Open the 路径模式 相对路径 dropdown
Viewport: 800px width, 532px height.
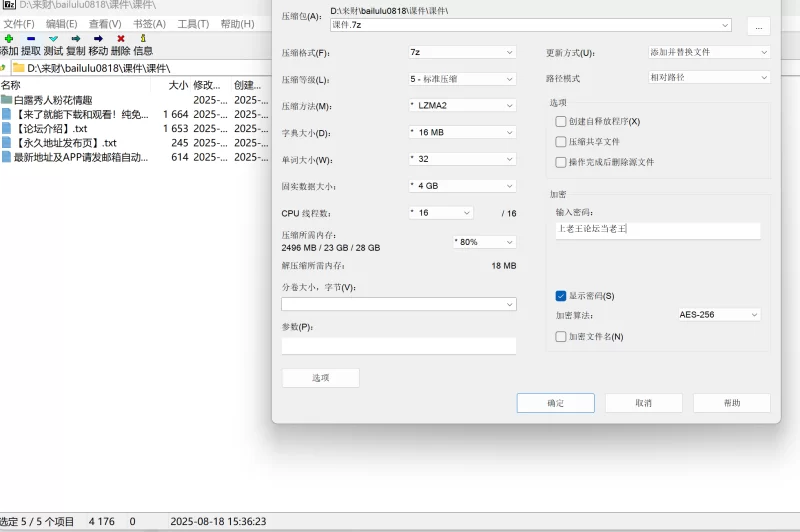click(709, 78)
